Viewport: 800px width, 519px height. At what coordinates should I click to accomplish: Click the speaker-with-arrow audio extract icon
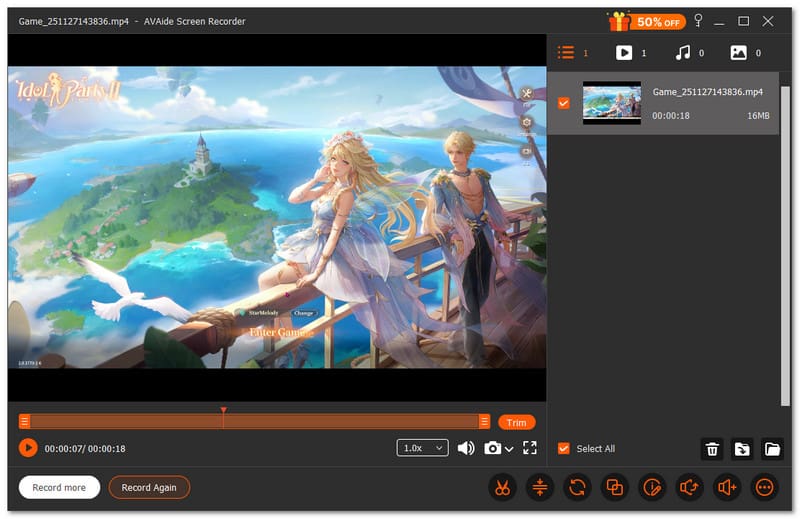[x=690, y=488]
